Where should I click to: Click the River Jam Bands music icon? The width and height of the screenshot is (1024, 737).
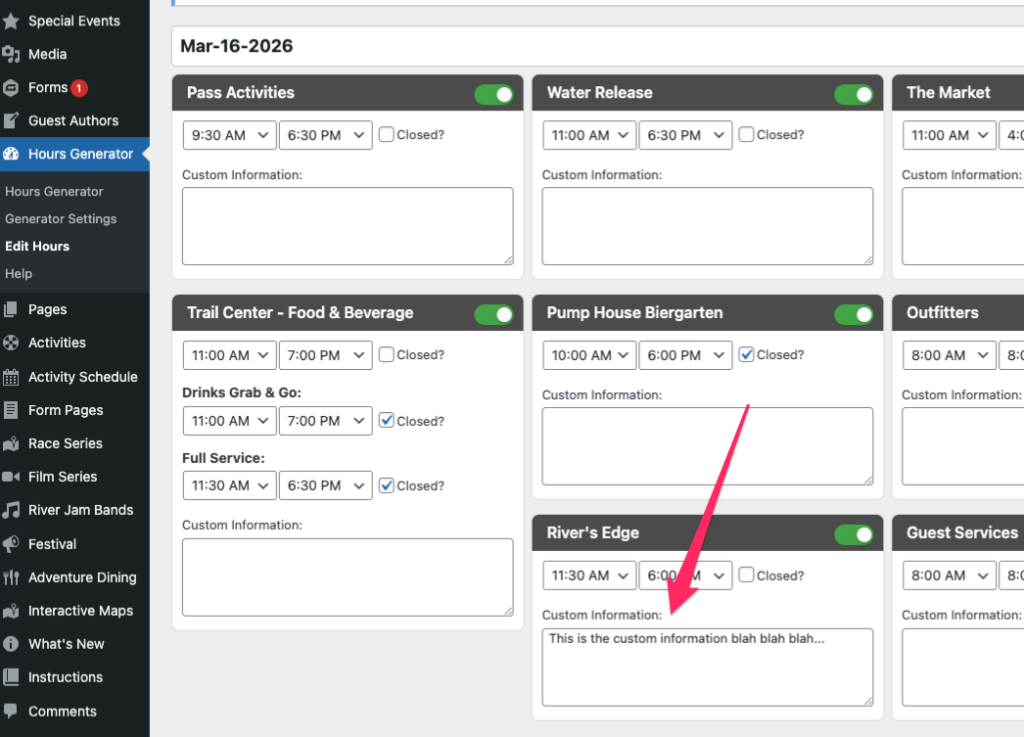point(11,510)
